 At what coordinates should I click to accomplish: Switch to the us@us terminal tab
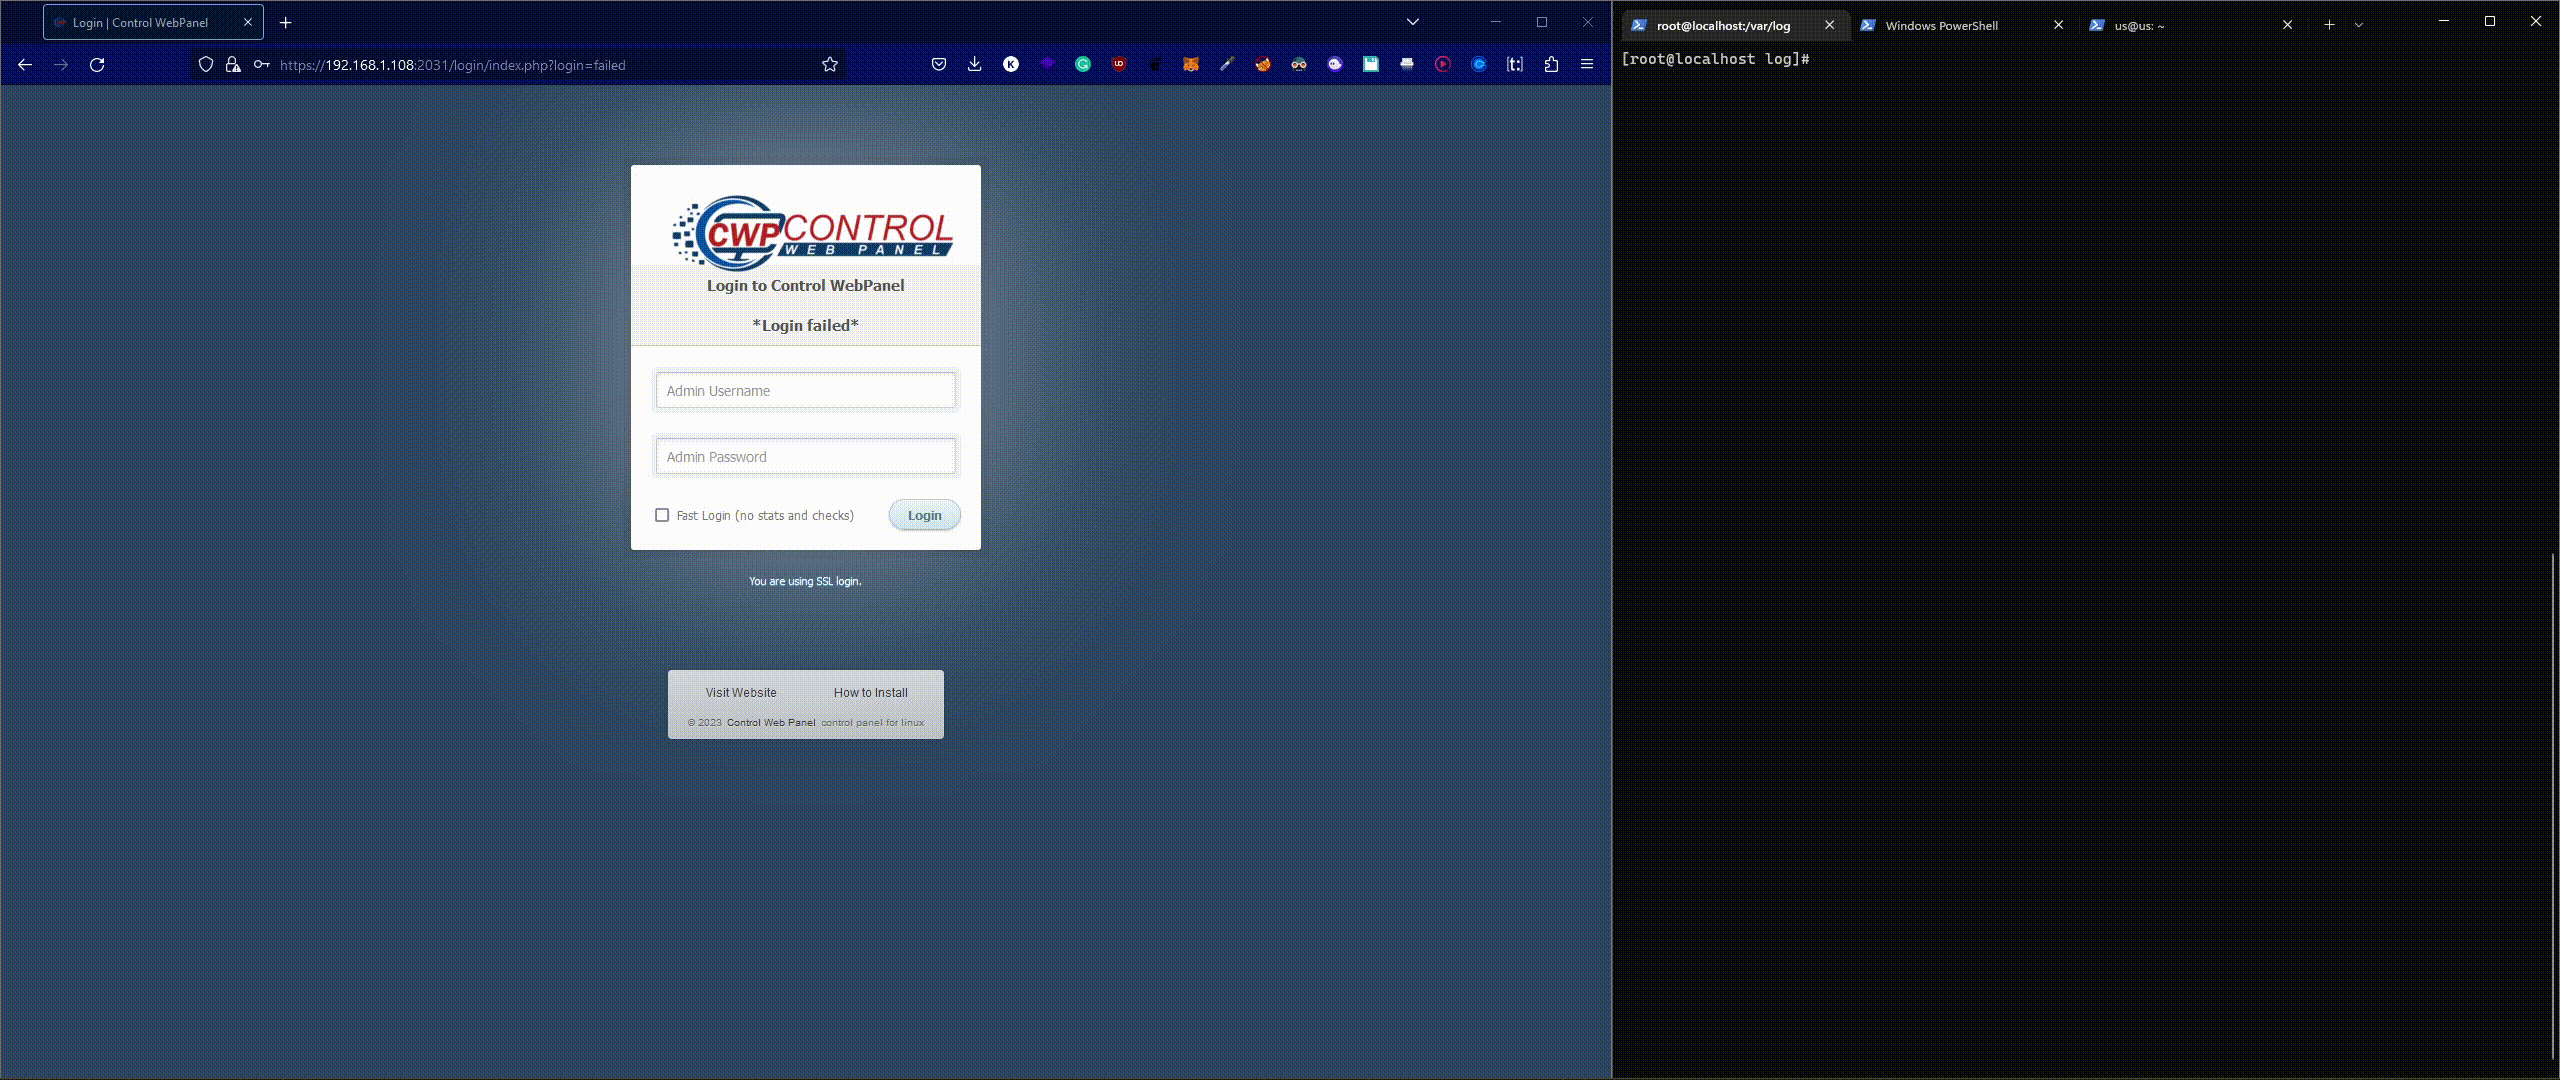click(2139, 25)
